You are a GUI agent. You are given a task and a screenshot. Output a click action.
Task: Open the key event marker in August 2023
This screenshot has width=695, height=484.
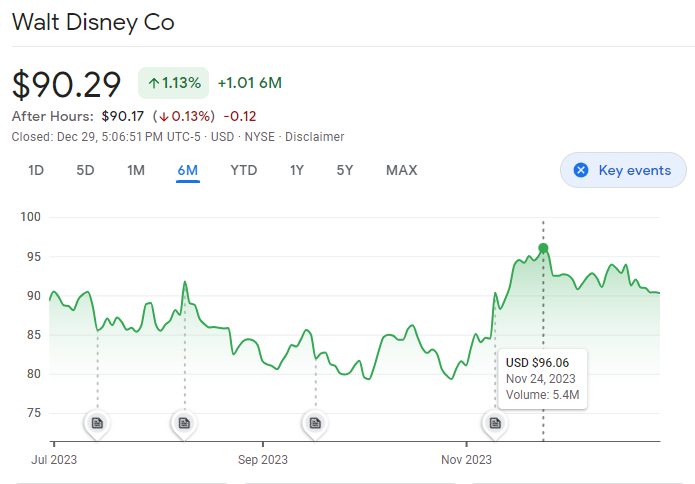(x=184, y=423)
